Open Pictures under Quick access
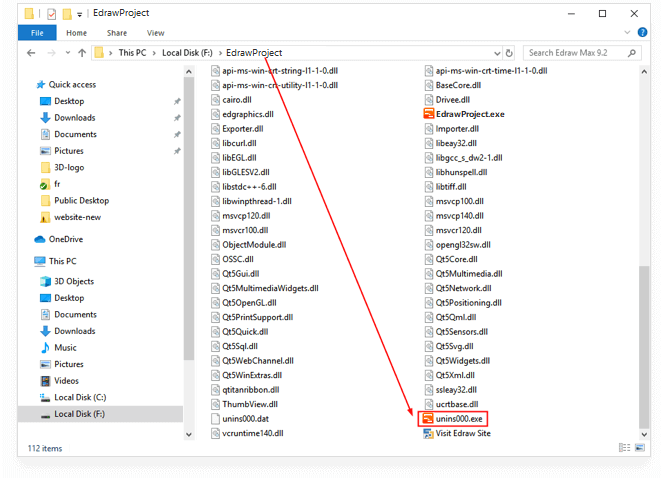661x478 pixels. coord(62,150)
